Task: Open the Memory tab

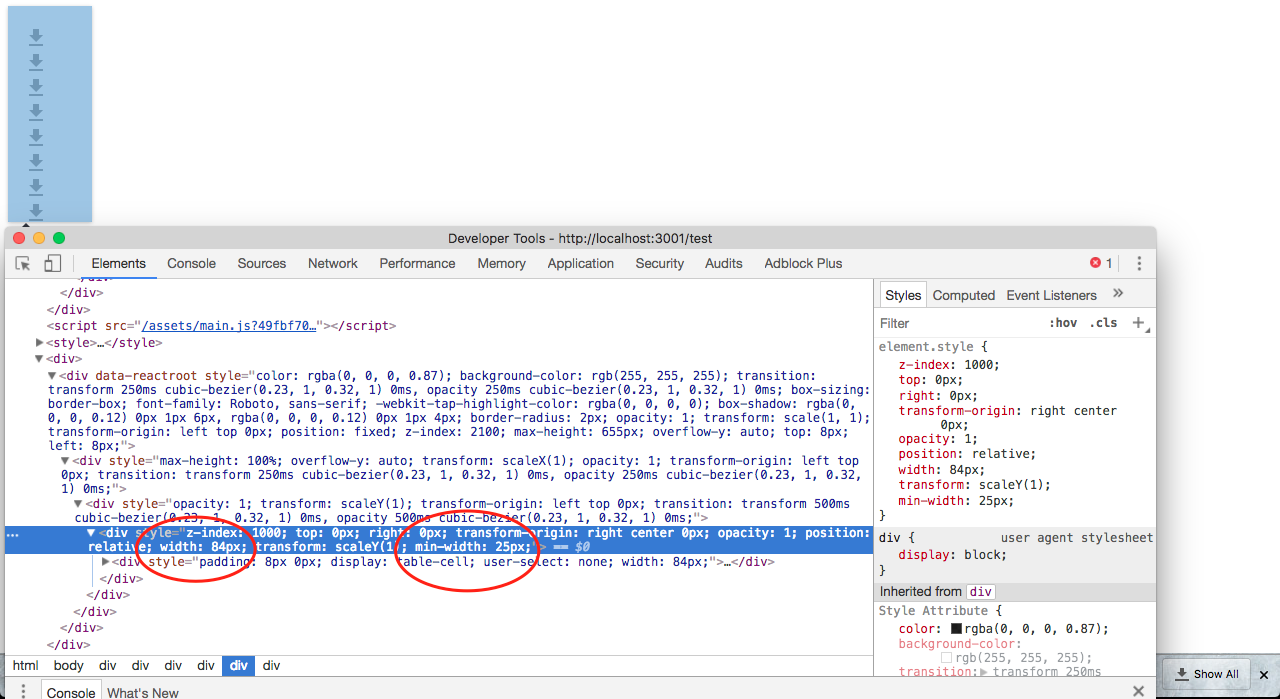Action: (501, 263)
